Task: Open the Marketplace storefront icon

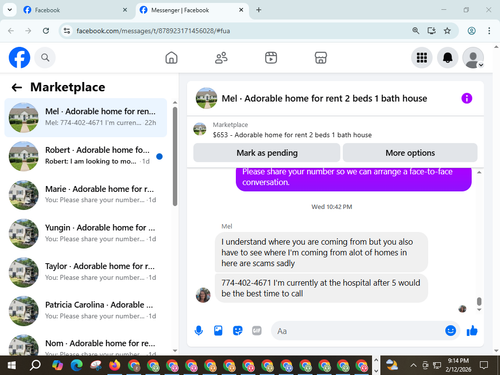Action: [321, 58]
